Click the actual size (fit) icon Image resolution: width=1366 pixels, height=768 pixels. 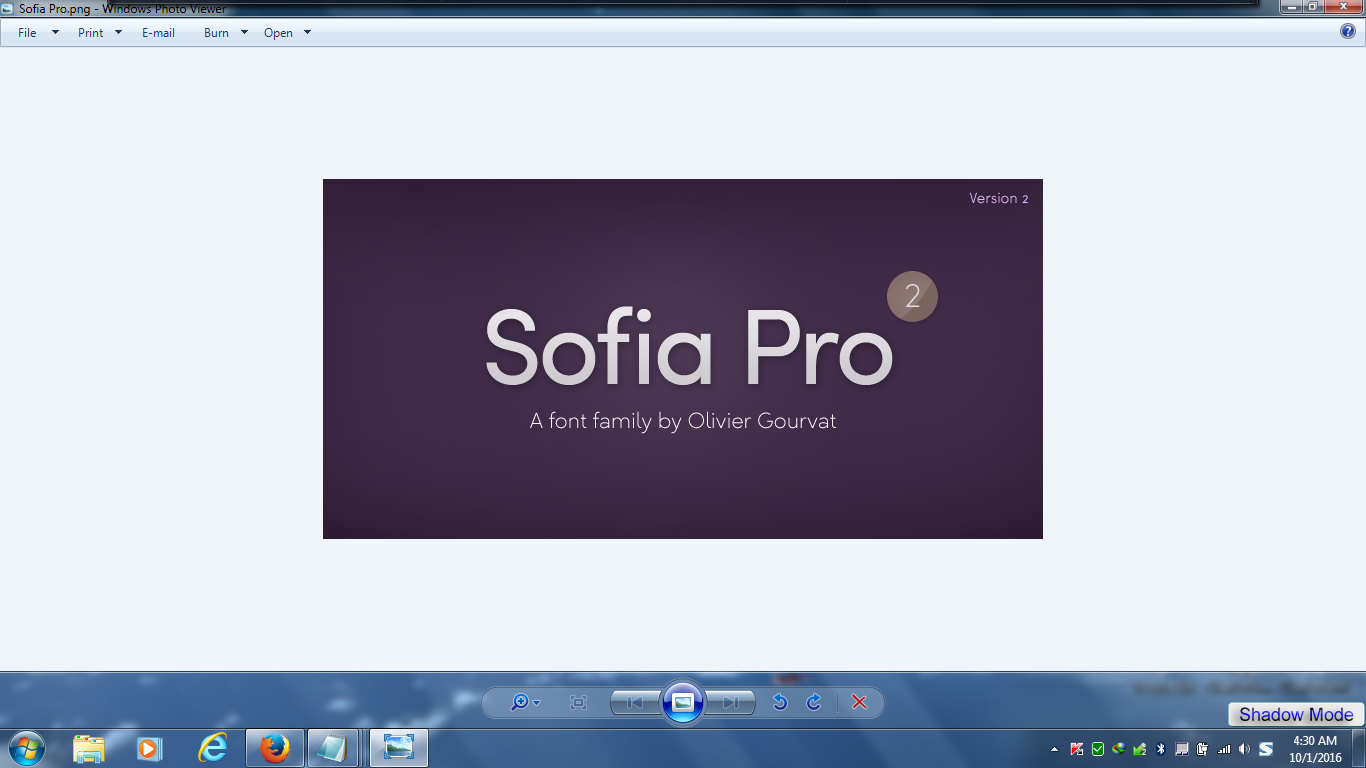(x=579, y=702)
